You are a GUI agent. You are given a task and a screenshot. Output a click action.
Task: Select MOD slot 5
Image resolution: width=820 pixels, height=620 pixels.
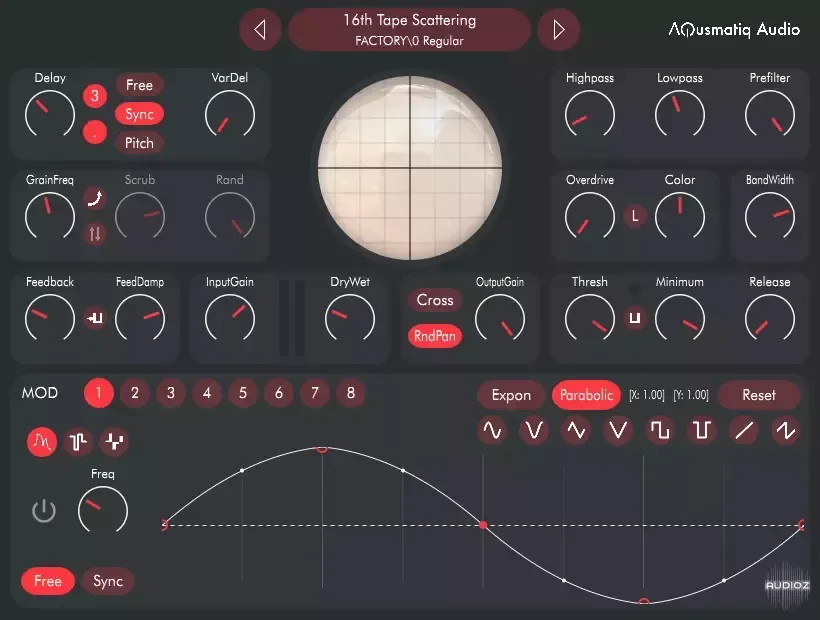(x=243, y=393)
